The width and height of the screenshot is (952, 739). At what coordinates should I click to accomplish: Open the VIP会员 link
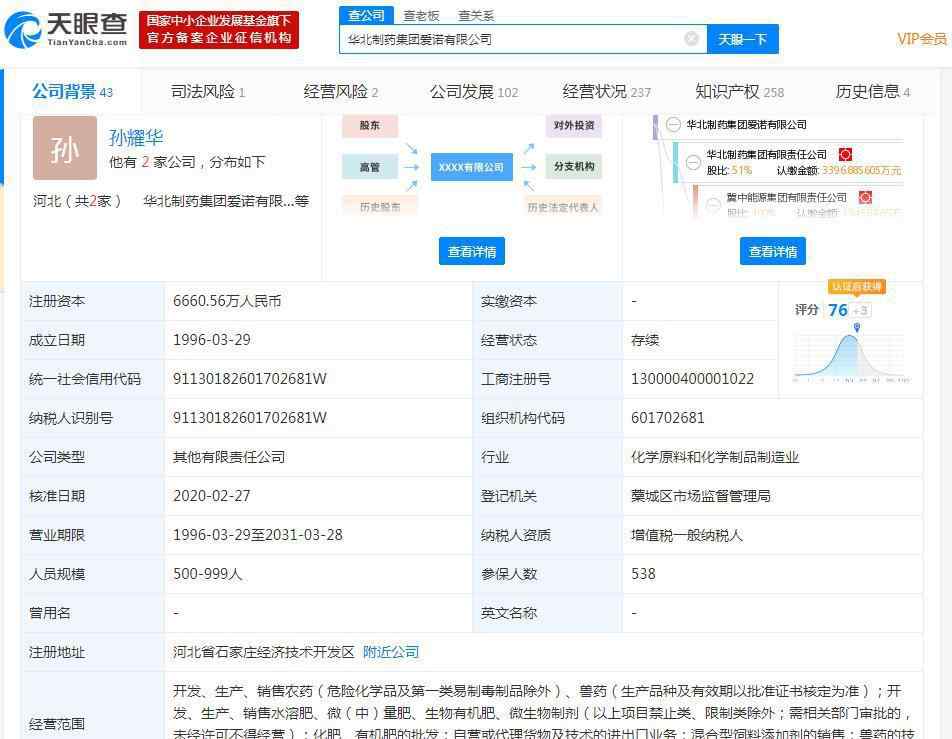pyautogui.click(x=921, y=39)
